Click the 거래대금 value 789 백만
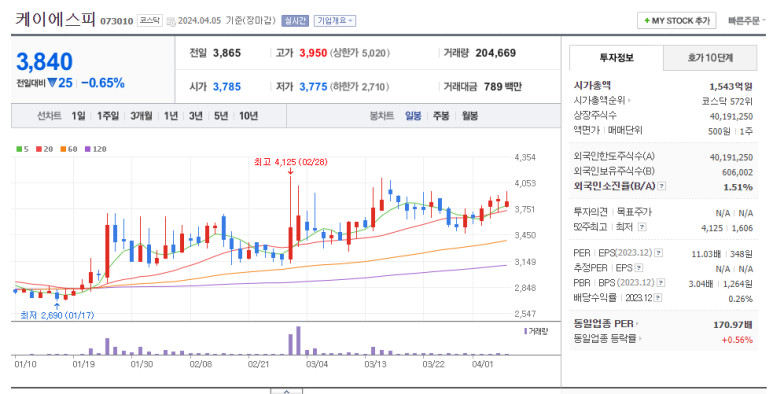Screen dimensions: 773x394 (x=502, y=87)
